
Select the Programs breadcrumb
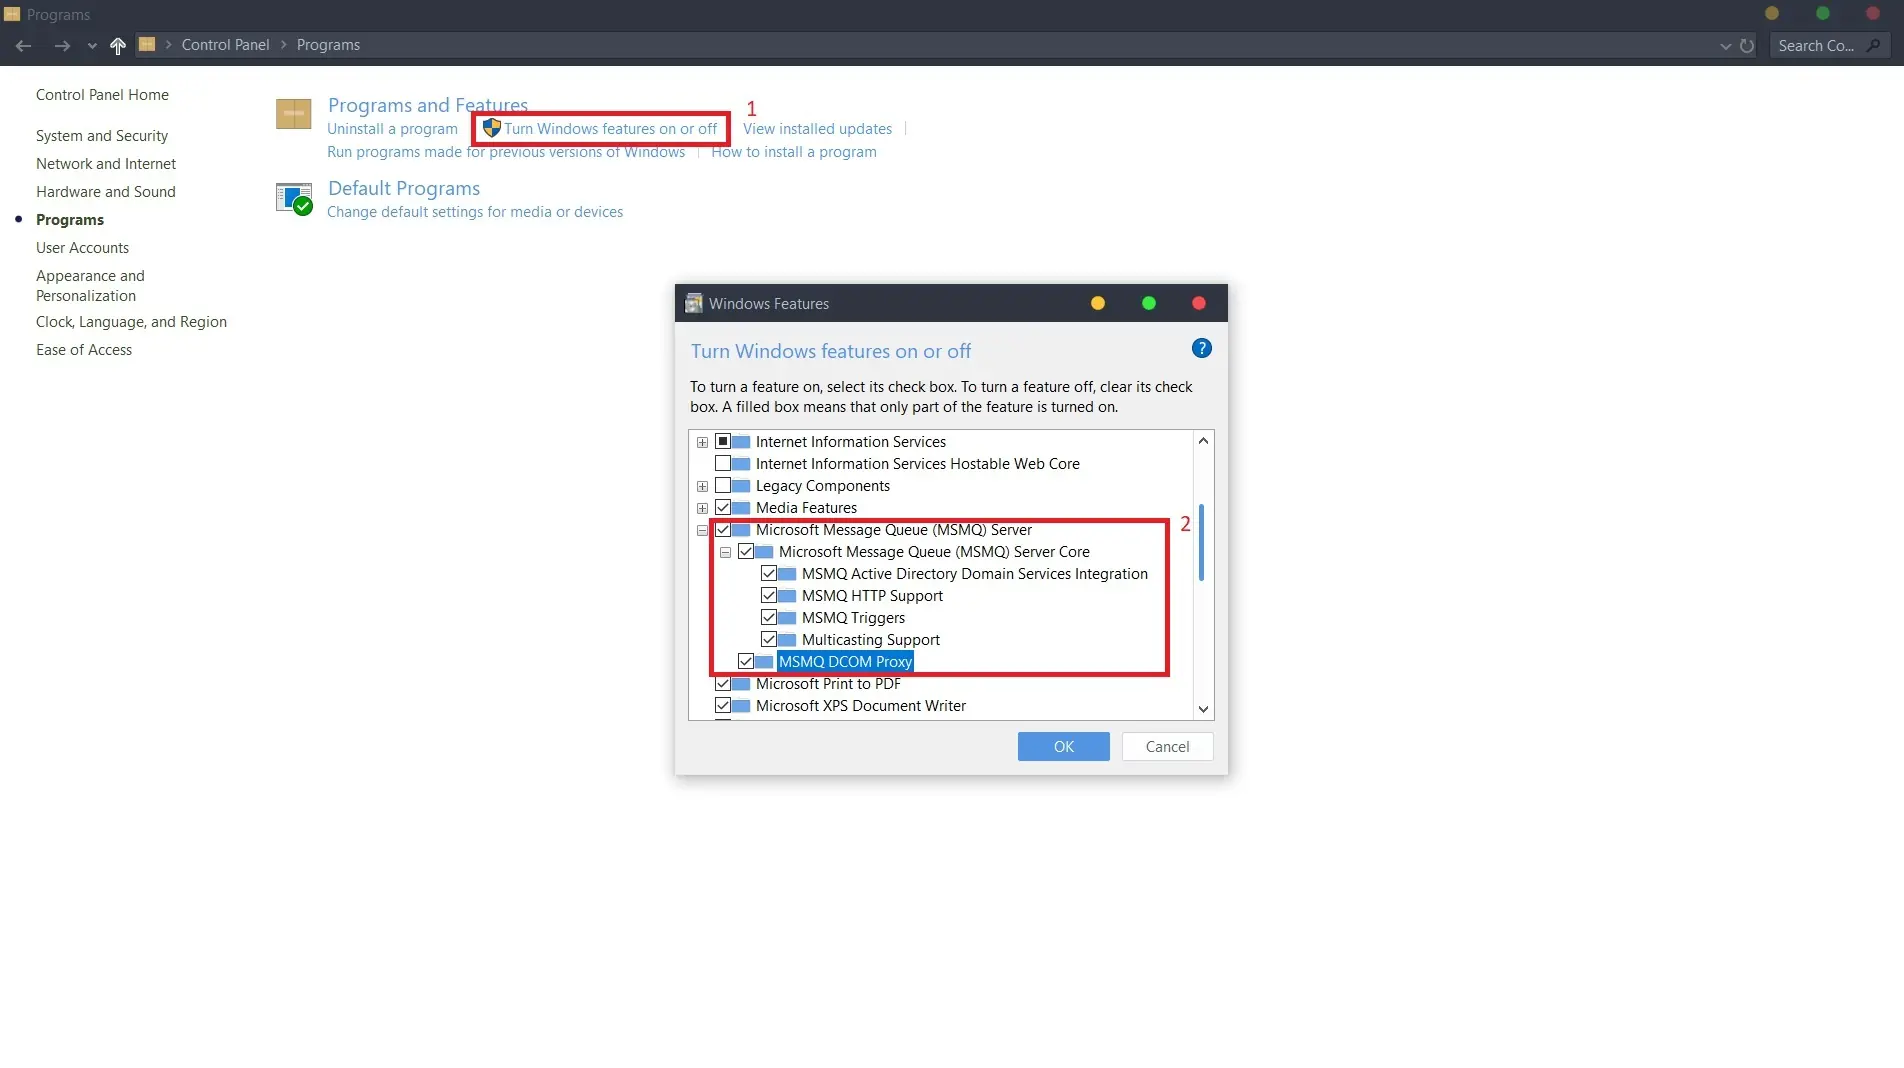pyautogui.click(x=328, y=45)
